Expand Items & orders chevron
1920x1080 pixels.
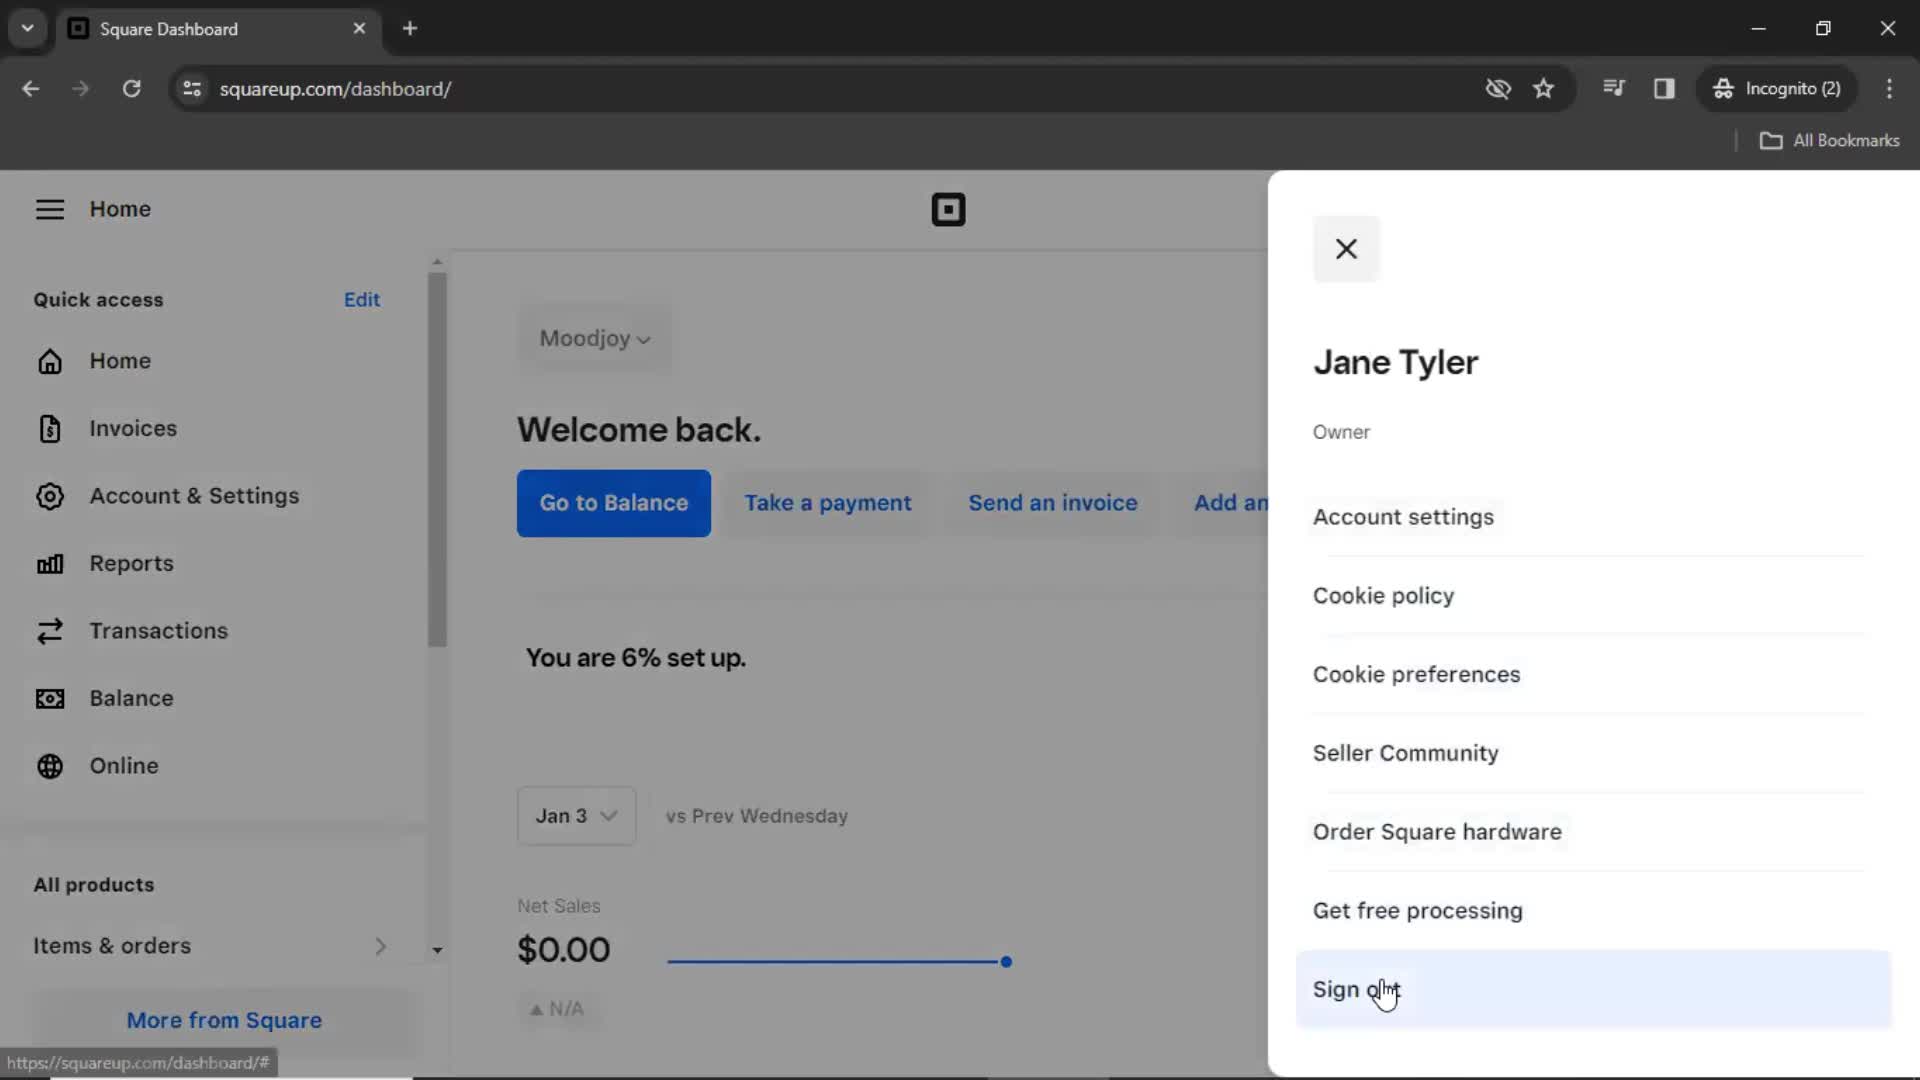[380, 946]
